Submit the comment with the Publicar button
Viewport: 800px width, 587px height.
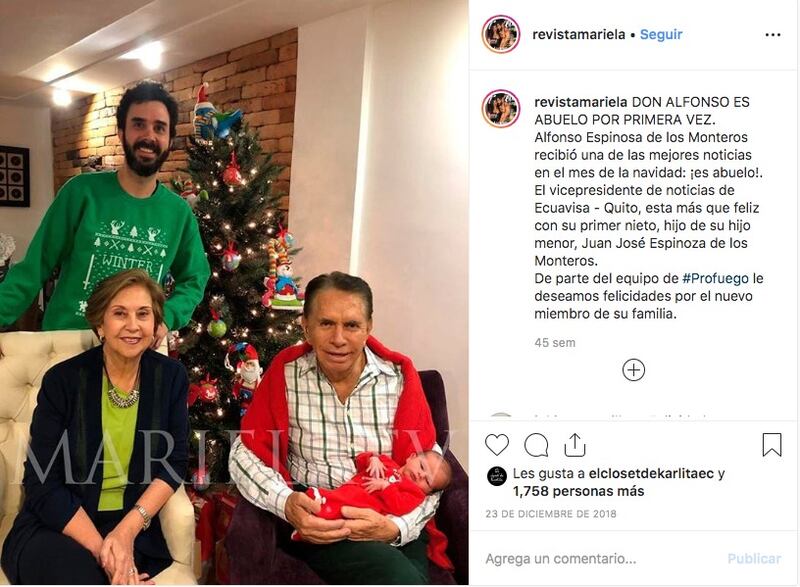tap(754, 559)
